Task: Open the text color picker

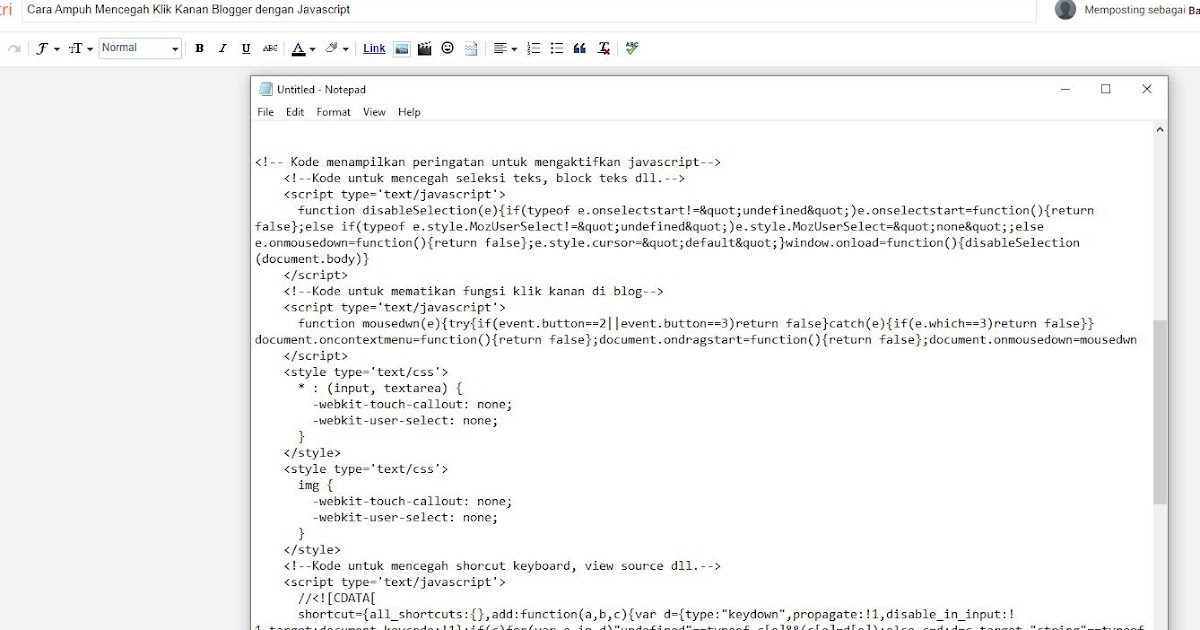Action: (x=302, y=48)
